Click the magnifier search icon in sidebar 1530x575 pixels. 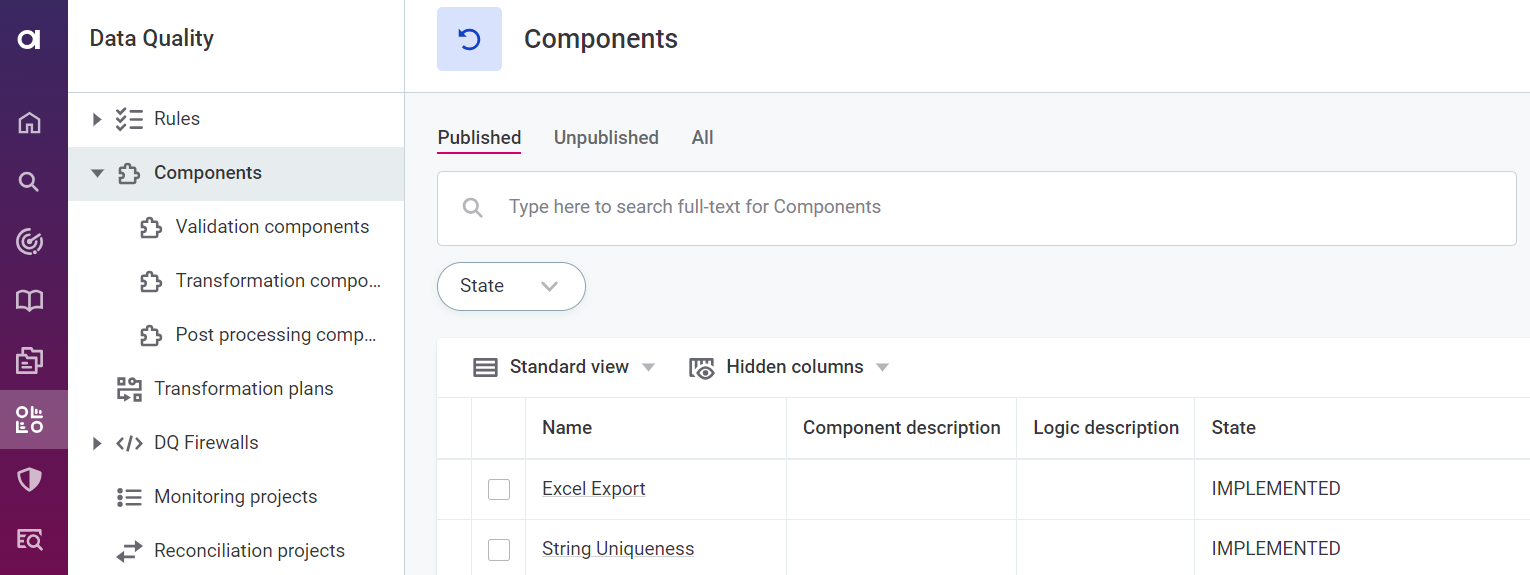point(30,182)
